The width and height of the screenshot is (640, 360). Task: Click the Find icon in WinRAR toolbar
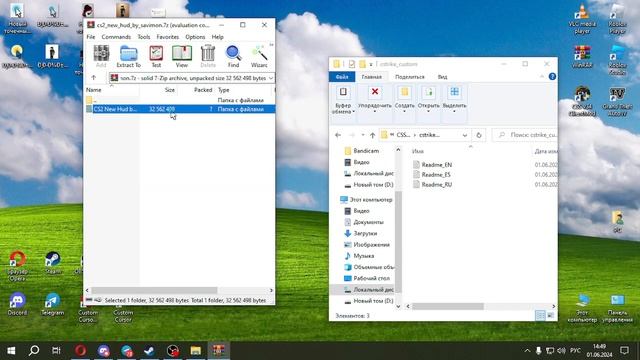pyautogui.click(x=233, y=56)
